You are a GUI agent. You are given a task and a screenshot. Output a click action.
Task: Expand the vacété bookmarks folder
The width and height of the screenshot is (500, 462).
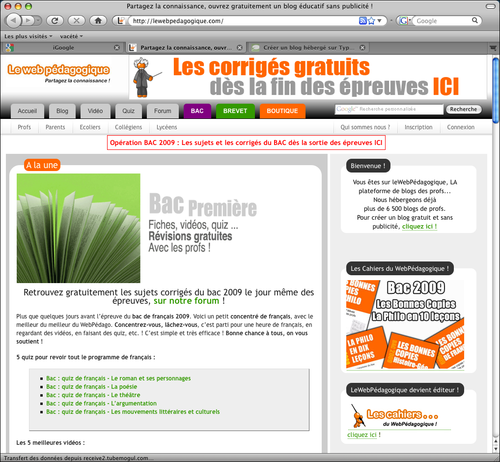pos(71,36)
